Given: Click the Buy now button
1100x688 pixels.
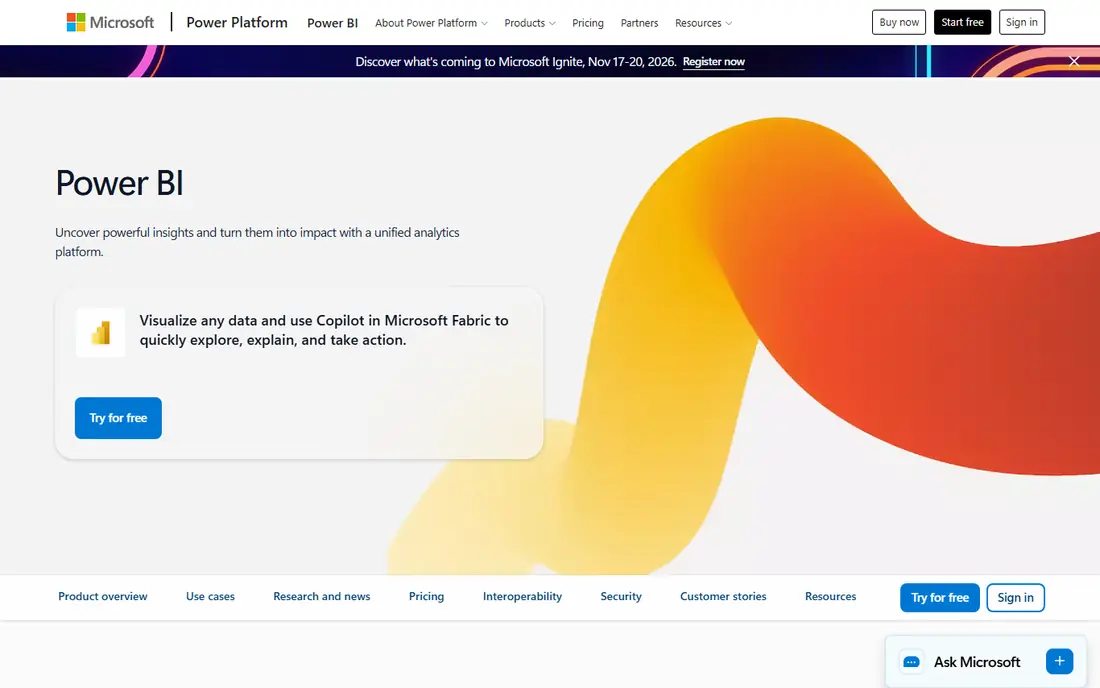Looking at the screenshot, I should coord(899,22).
